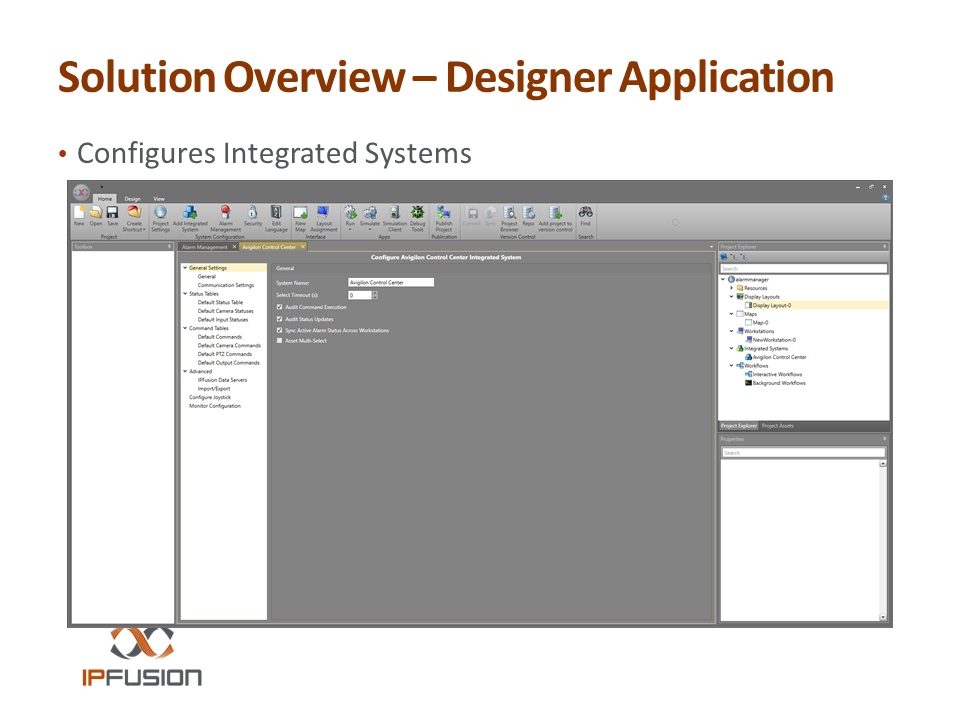
Task: Click Add project to version control
Action: tap(555, 212)
